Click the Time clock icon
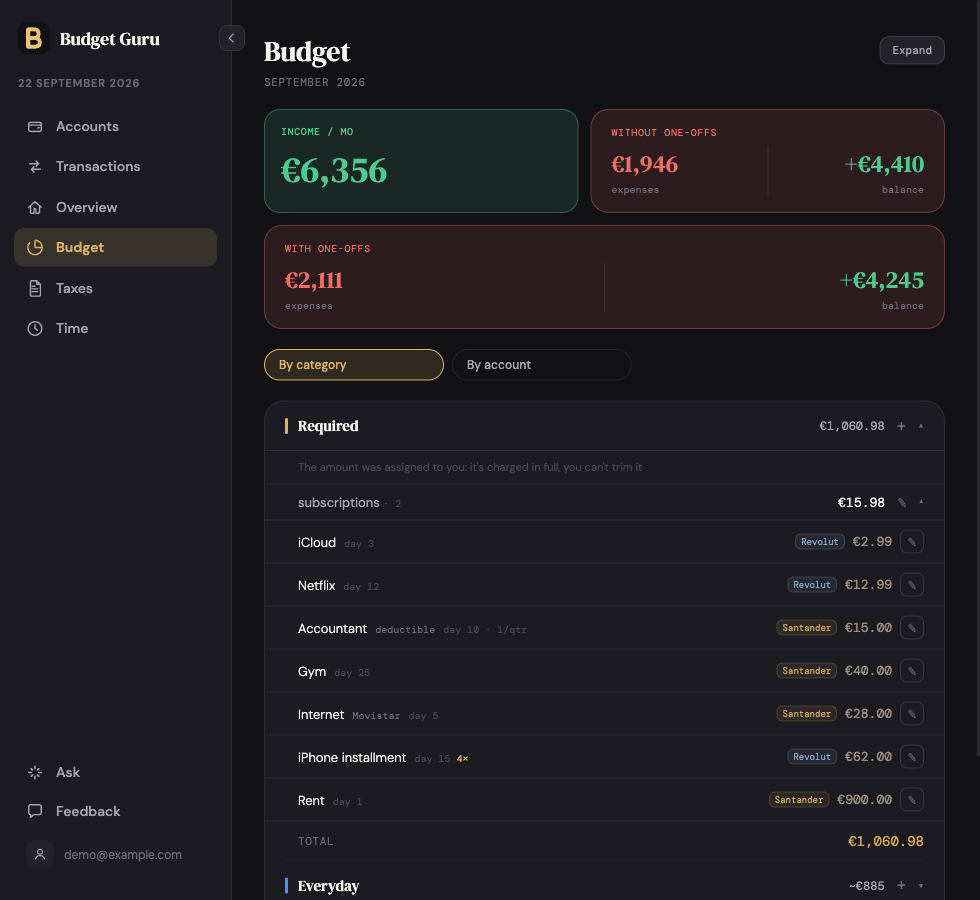This screenshot has width=980, height=900. 35,328
